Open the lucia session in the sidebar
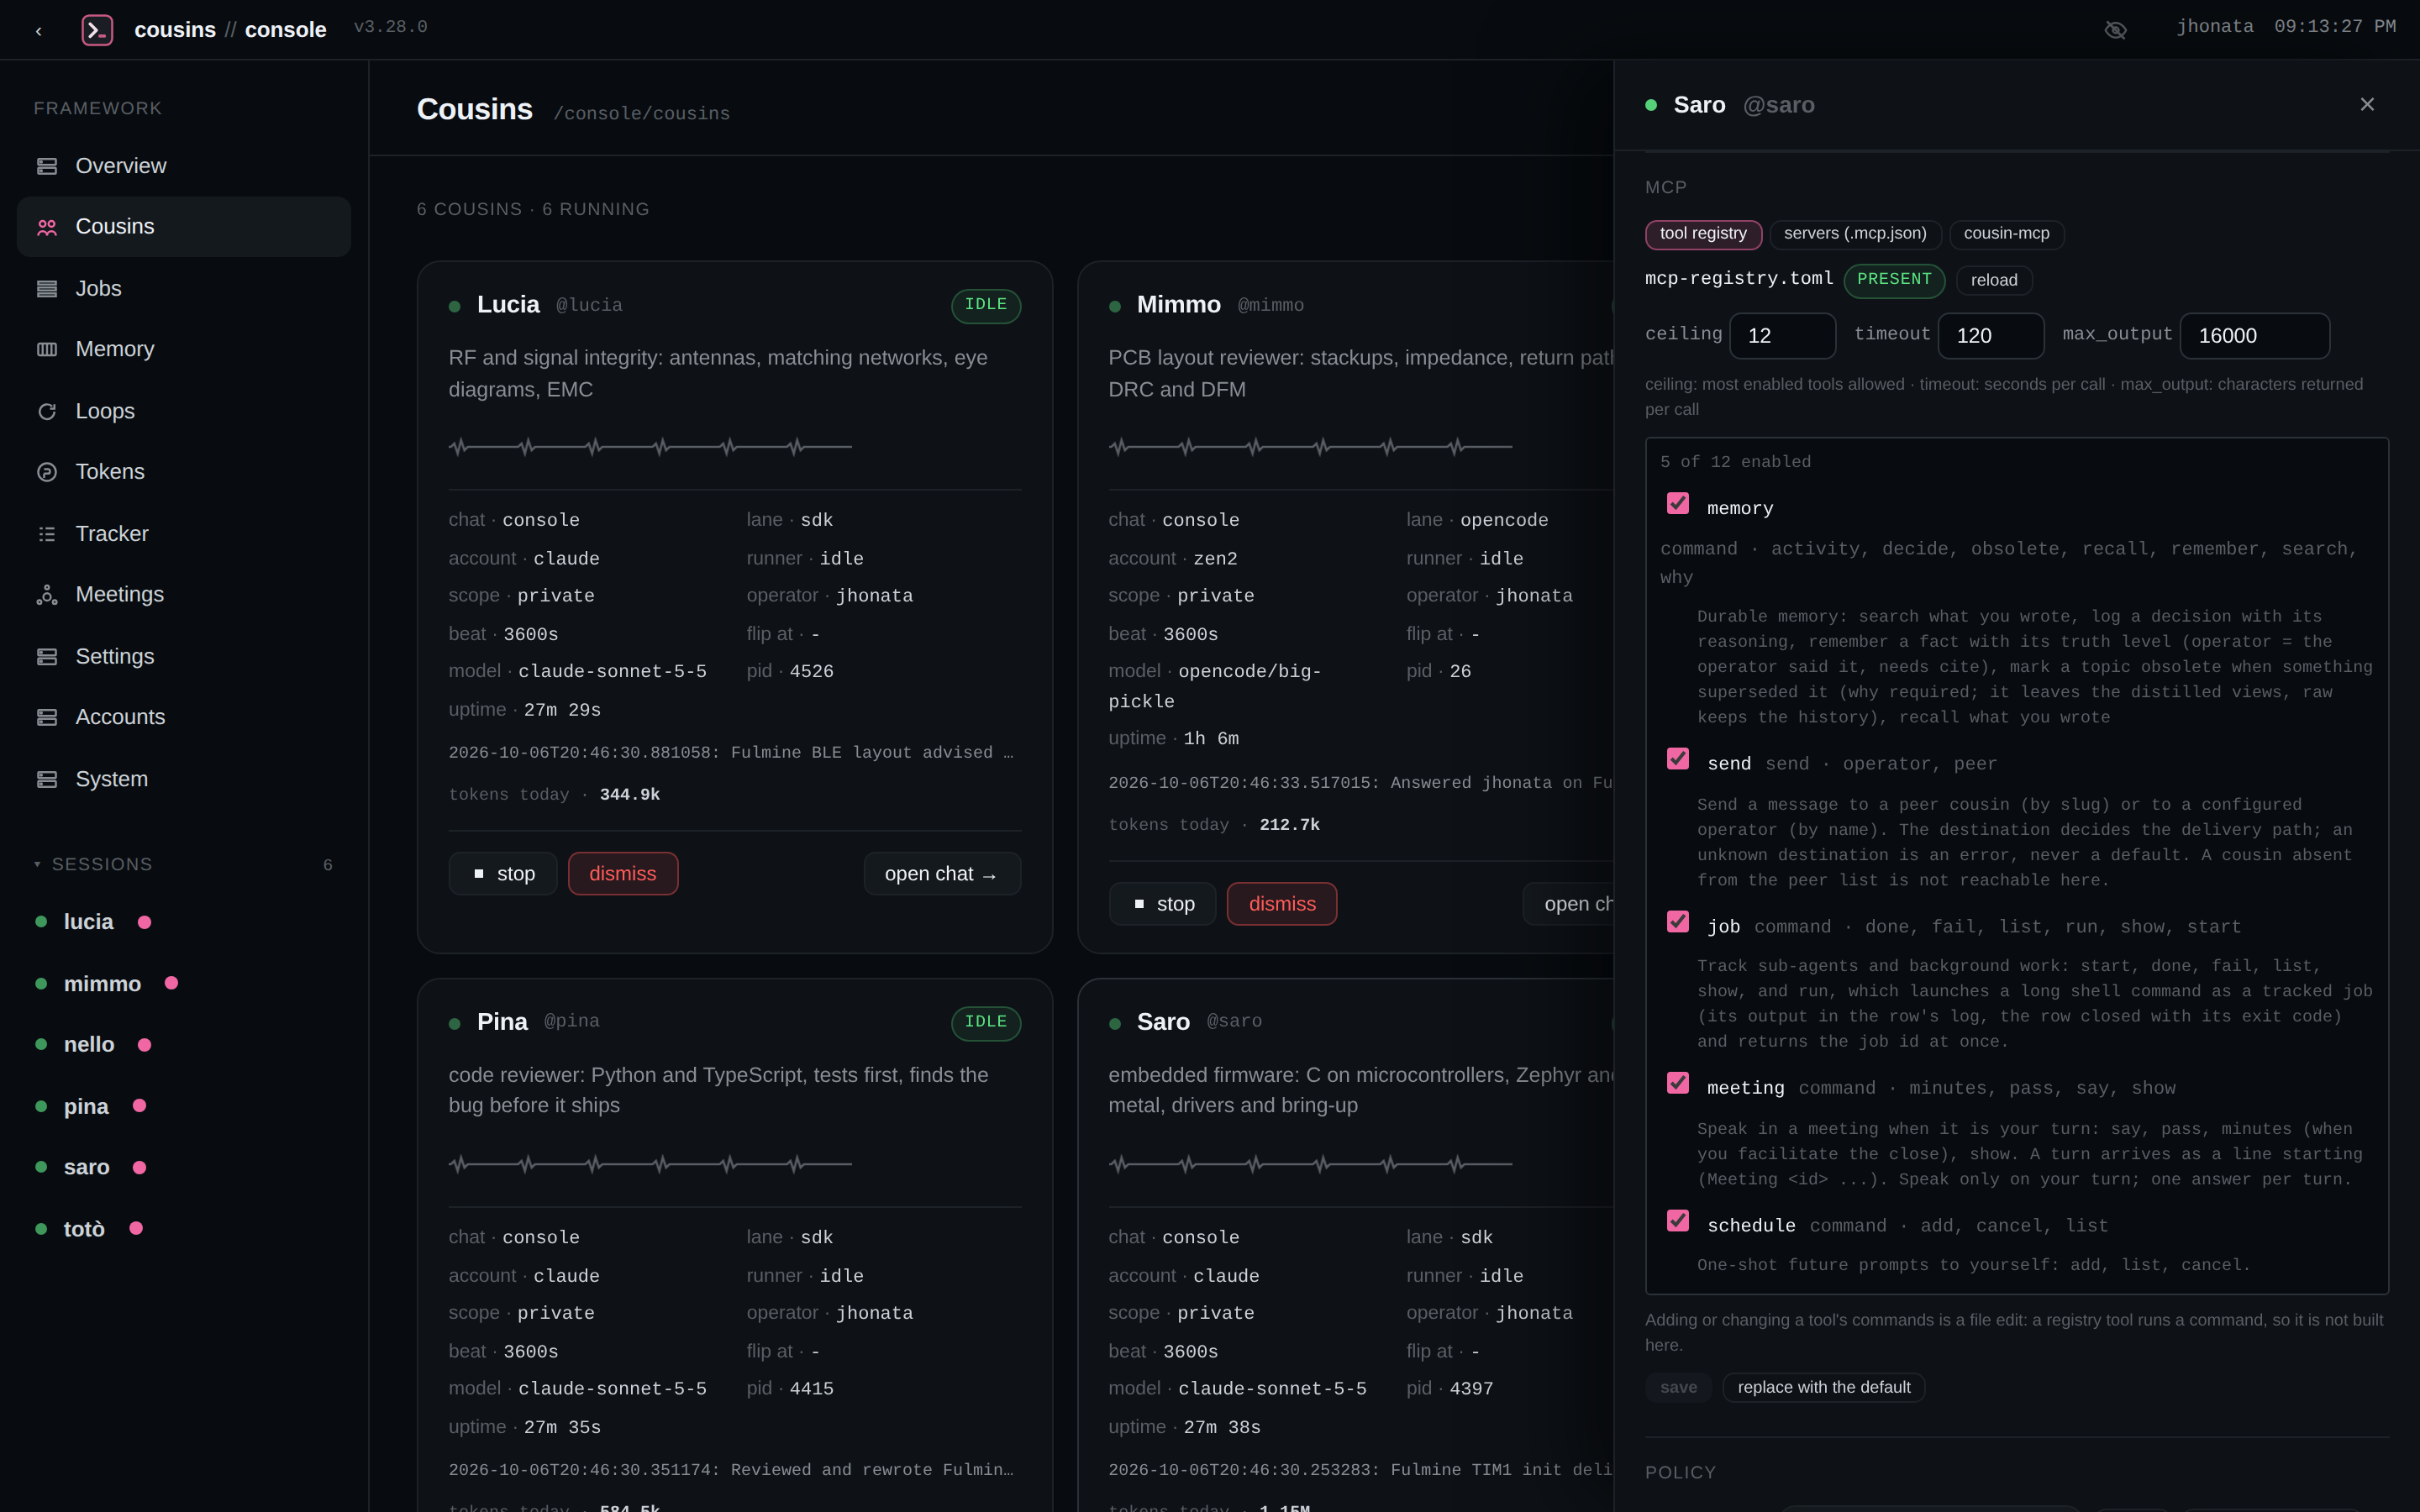 tap(184, 922)
